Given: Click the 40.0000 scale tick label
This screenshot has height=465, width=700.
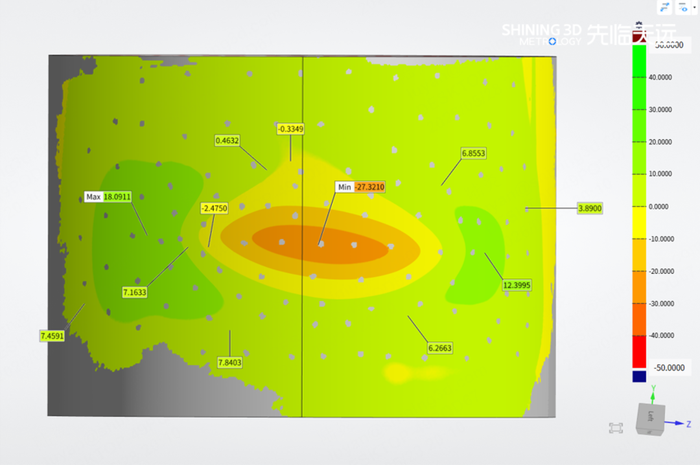Looking at the screenshot, I should point(660,77).
